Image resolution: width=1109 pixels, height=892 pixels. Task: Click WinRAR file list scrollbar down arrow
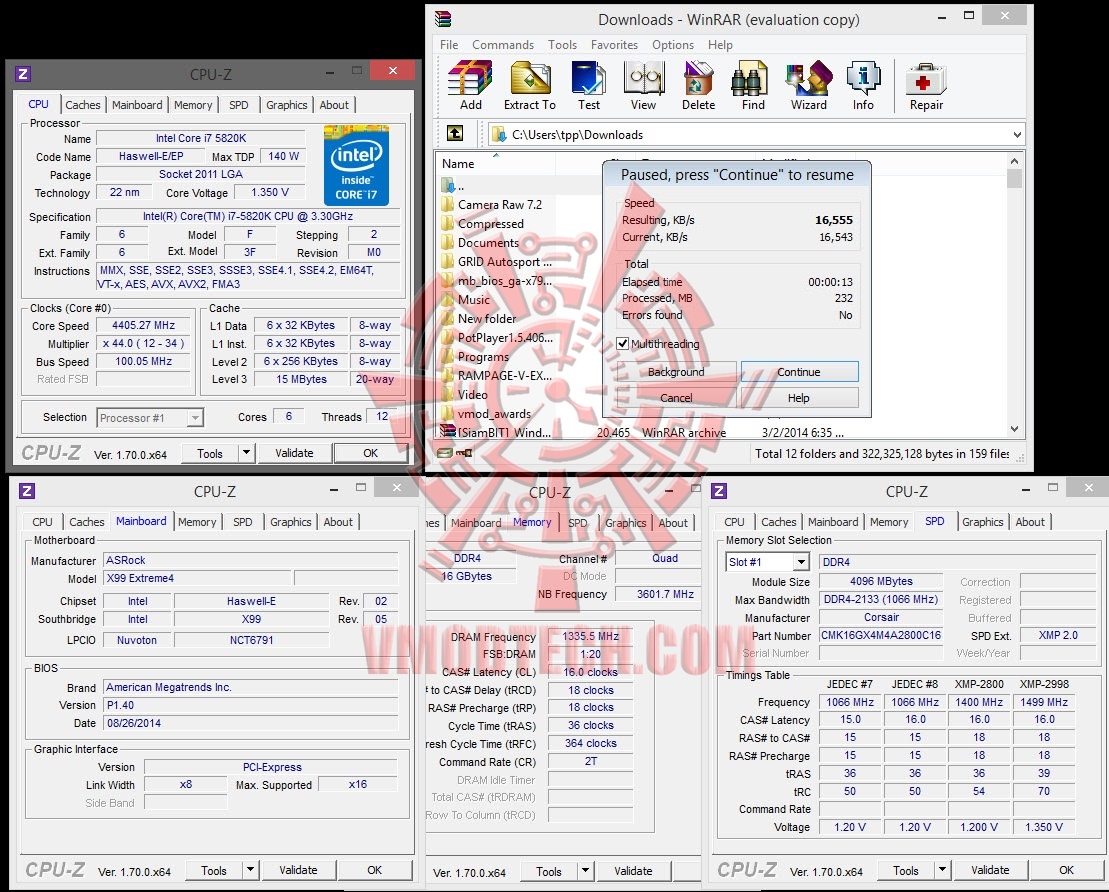pyautogui.click(x=1014, y=429)
